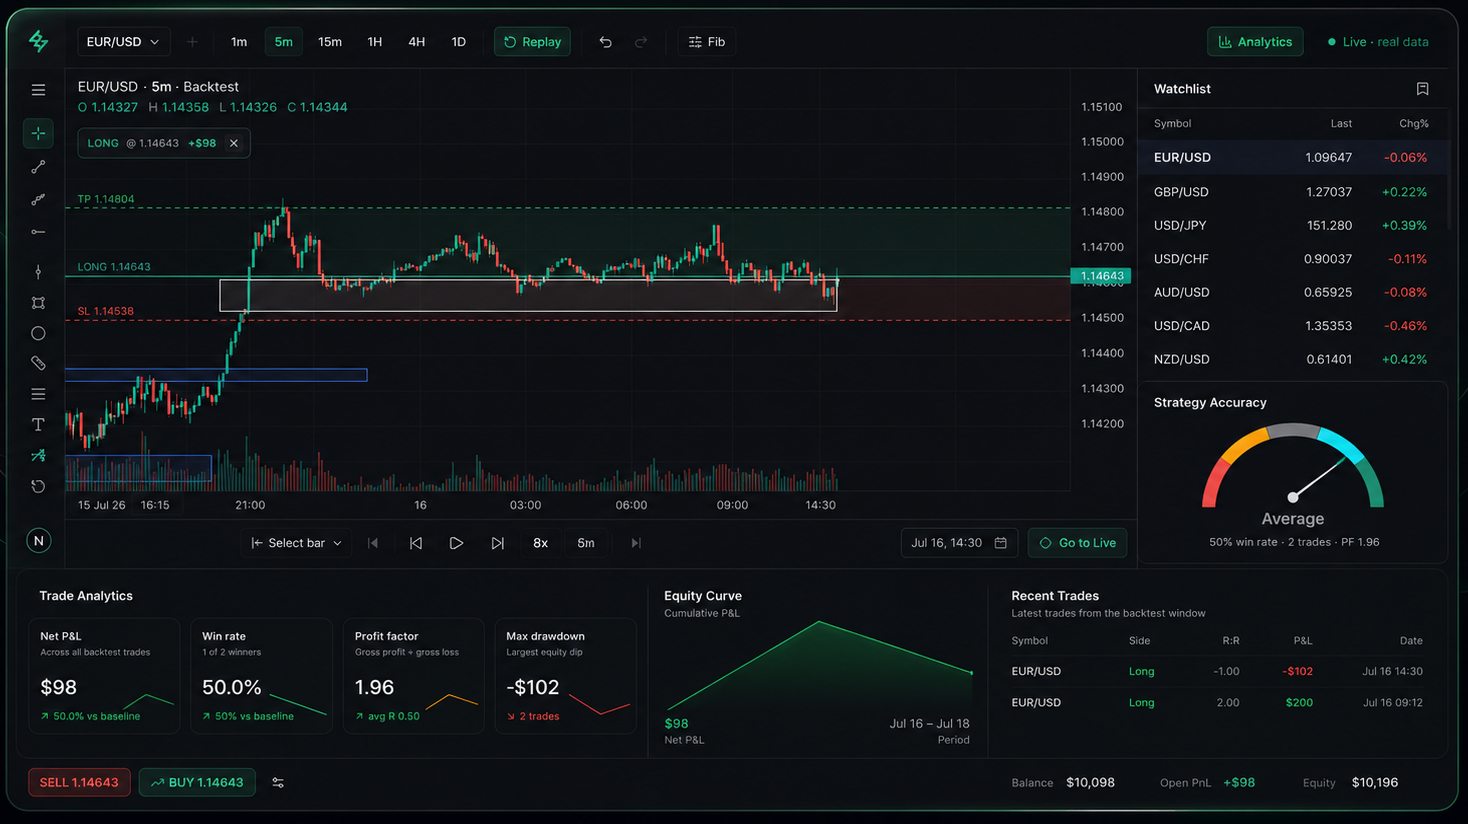Select the horizontal lines levels tool
The image size is (1468, 824).
click(38, 394)
